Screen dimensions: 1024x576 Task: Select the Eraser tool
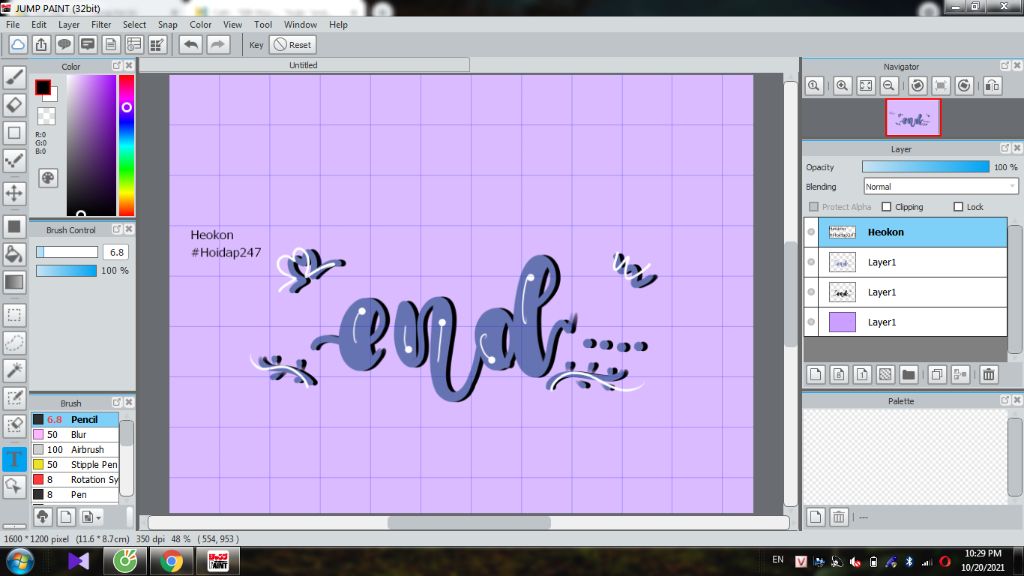pos(14,105)
